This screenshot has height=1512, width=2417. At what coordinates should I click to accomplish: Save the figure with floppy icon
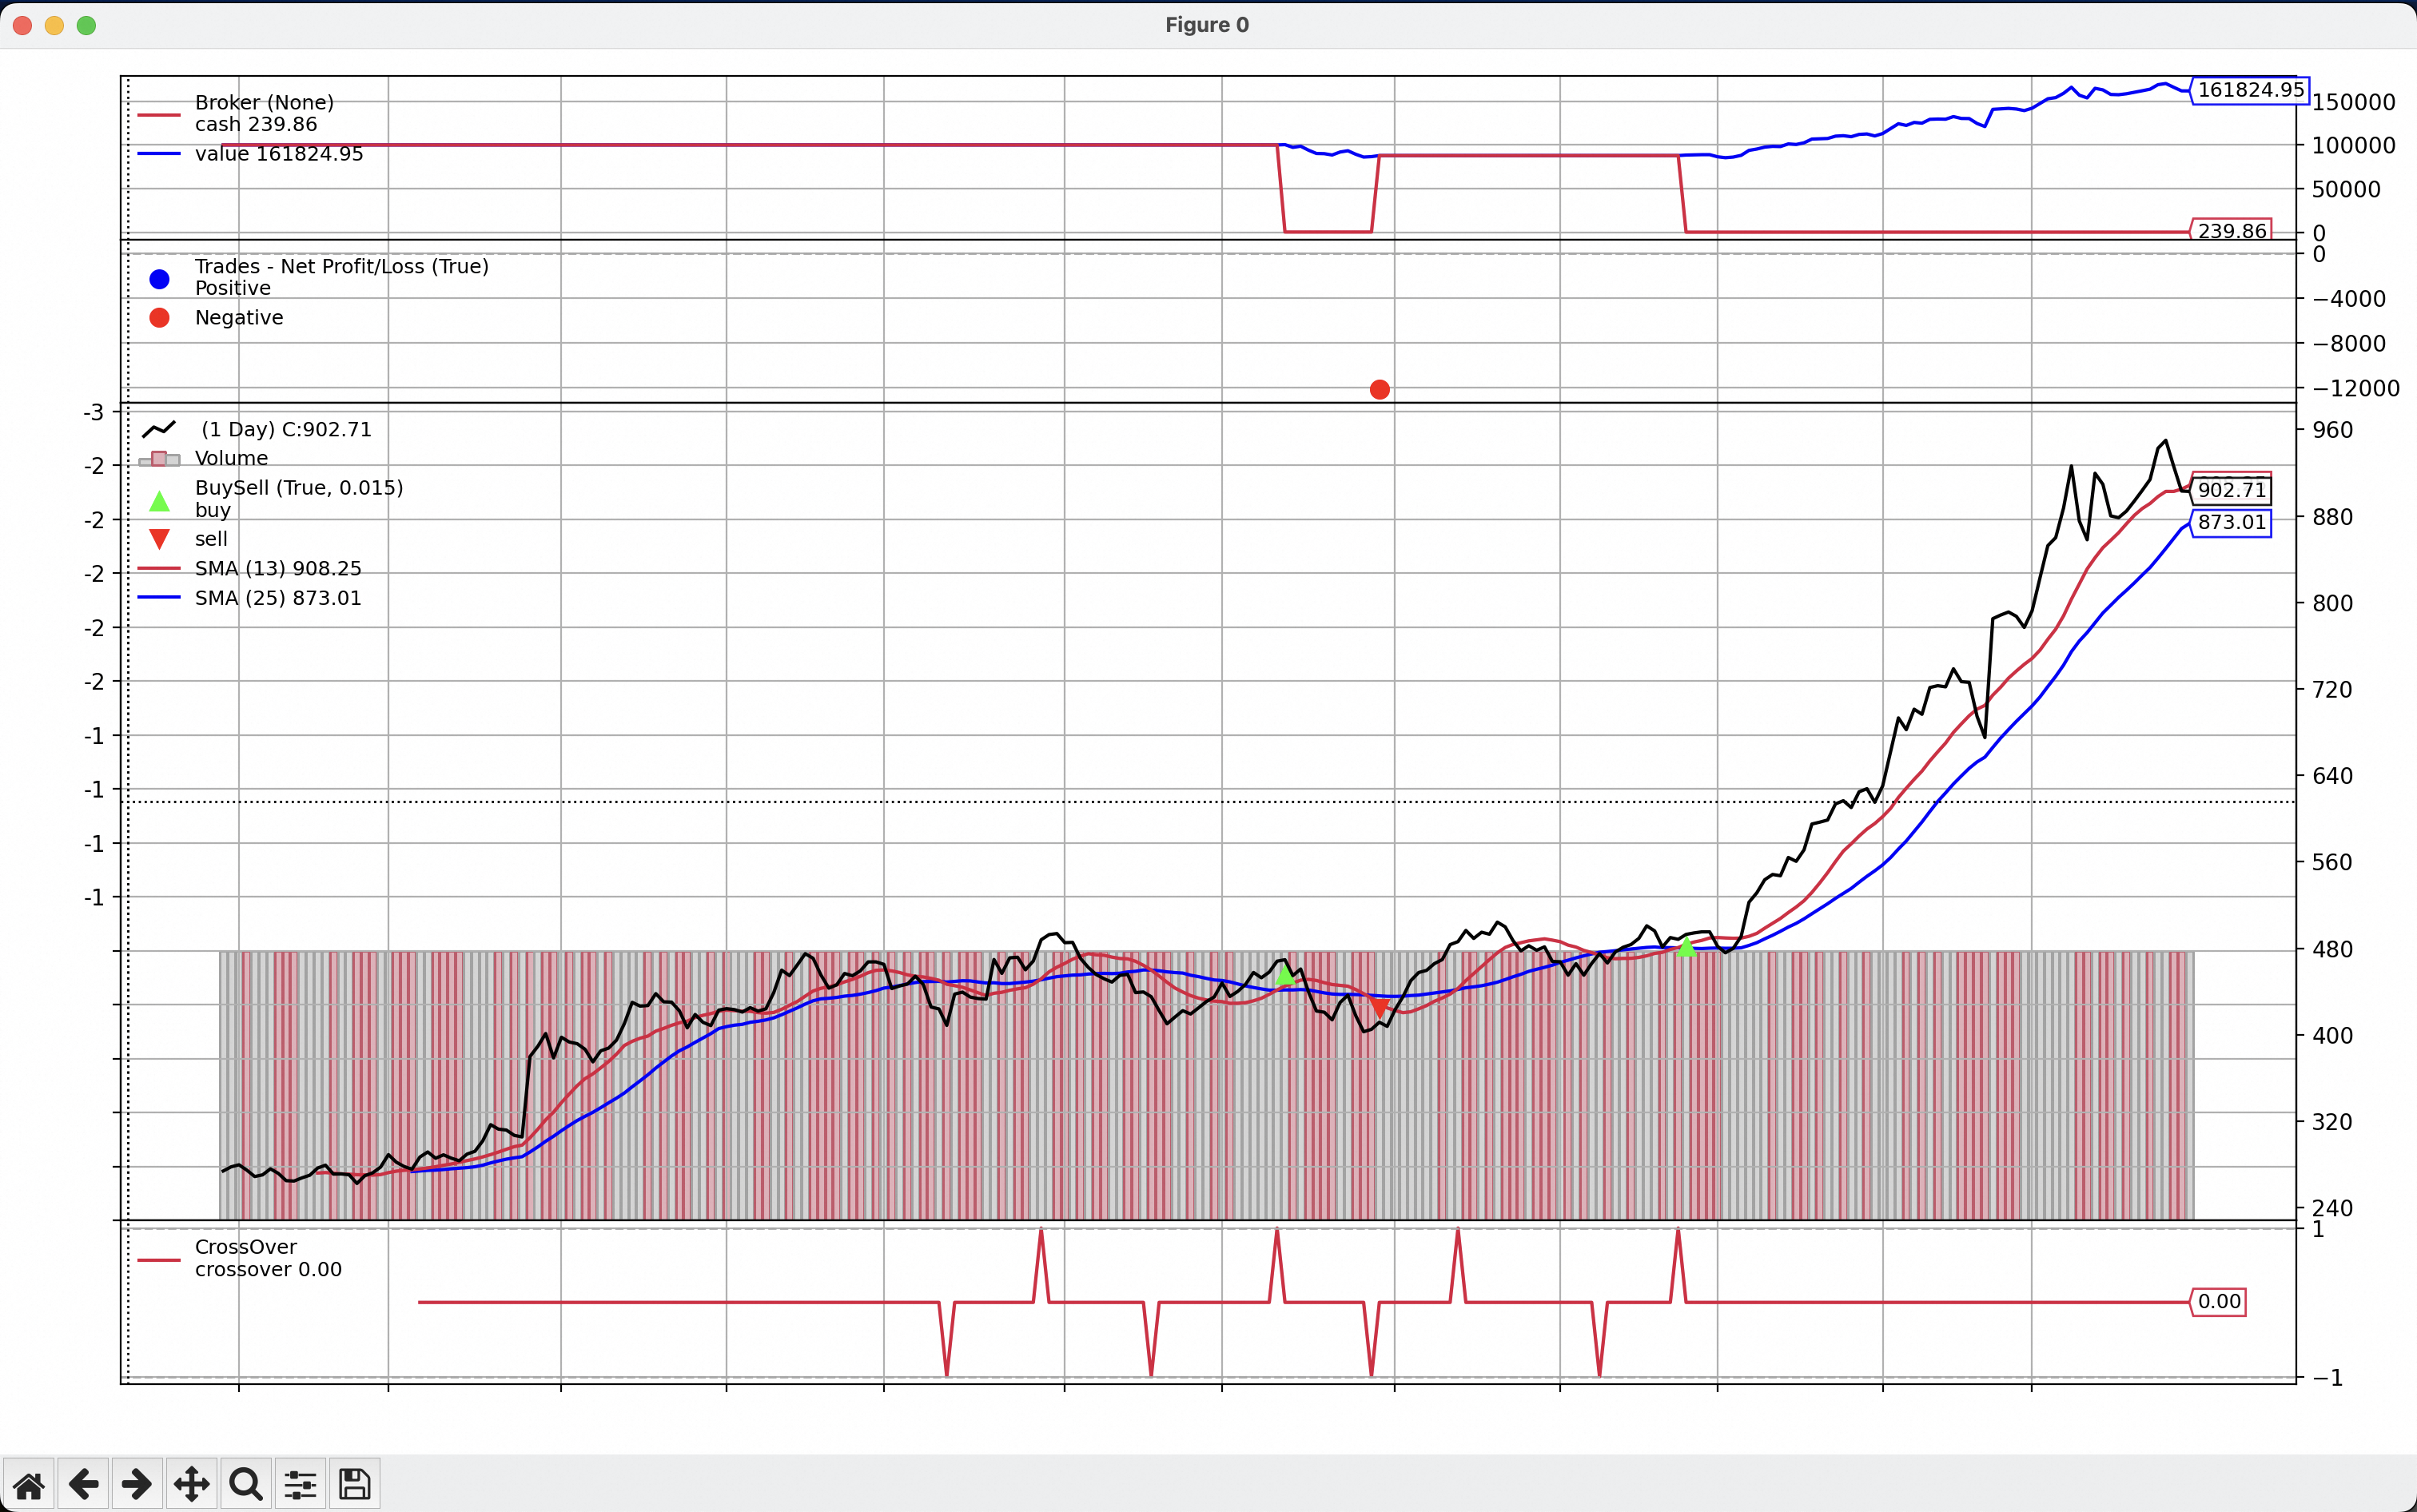click(354, 1484)
